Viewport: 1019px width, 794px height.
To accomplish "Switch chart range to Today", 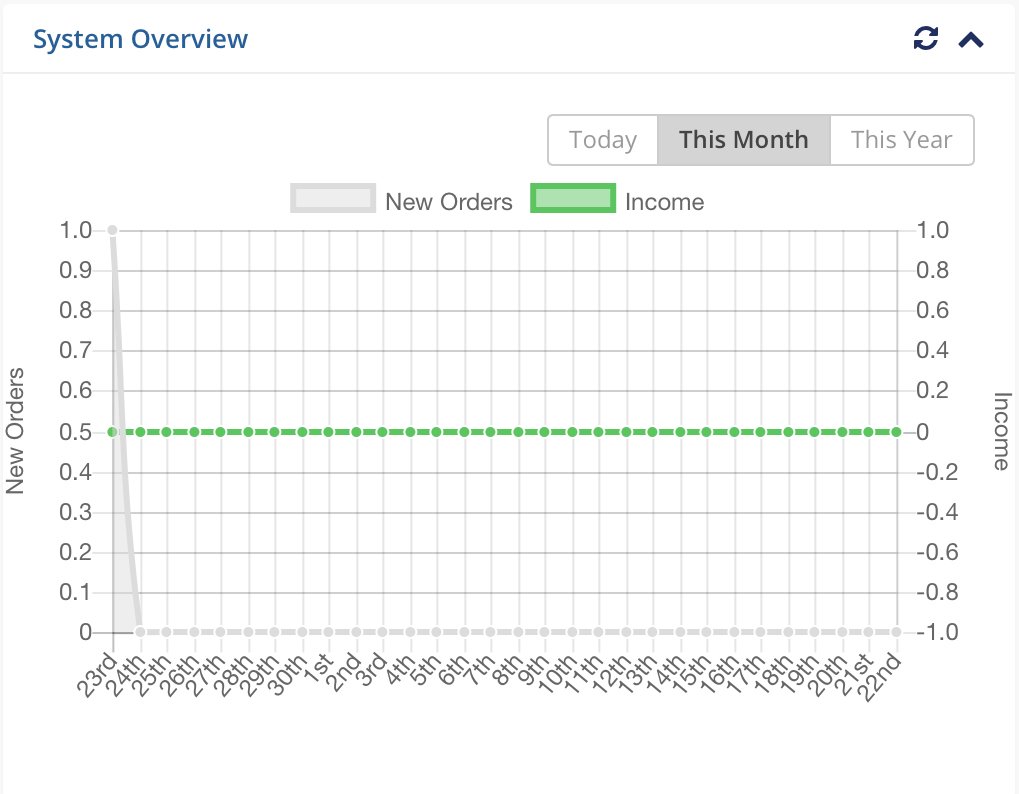I will 603,140.
